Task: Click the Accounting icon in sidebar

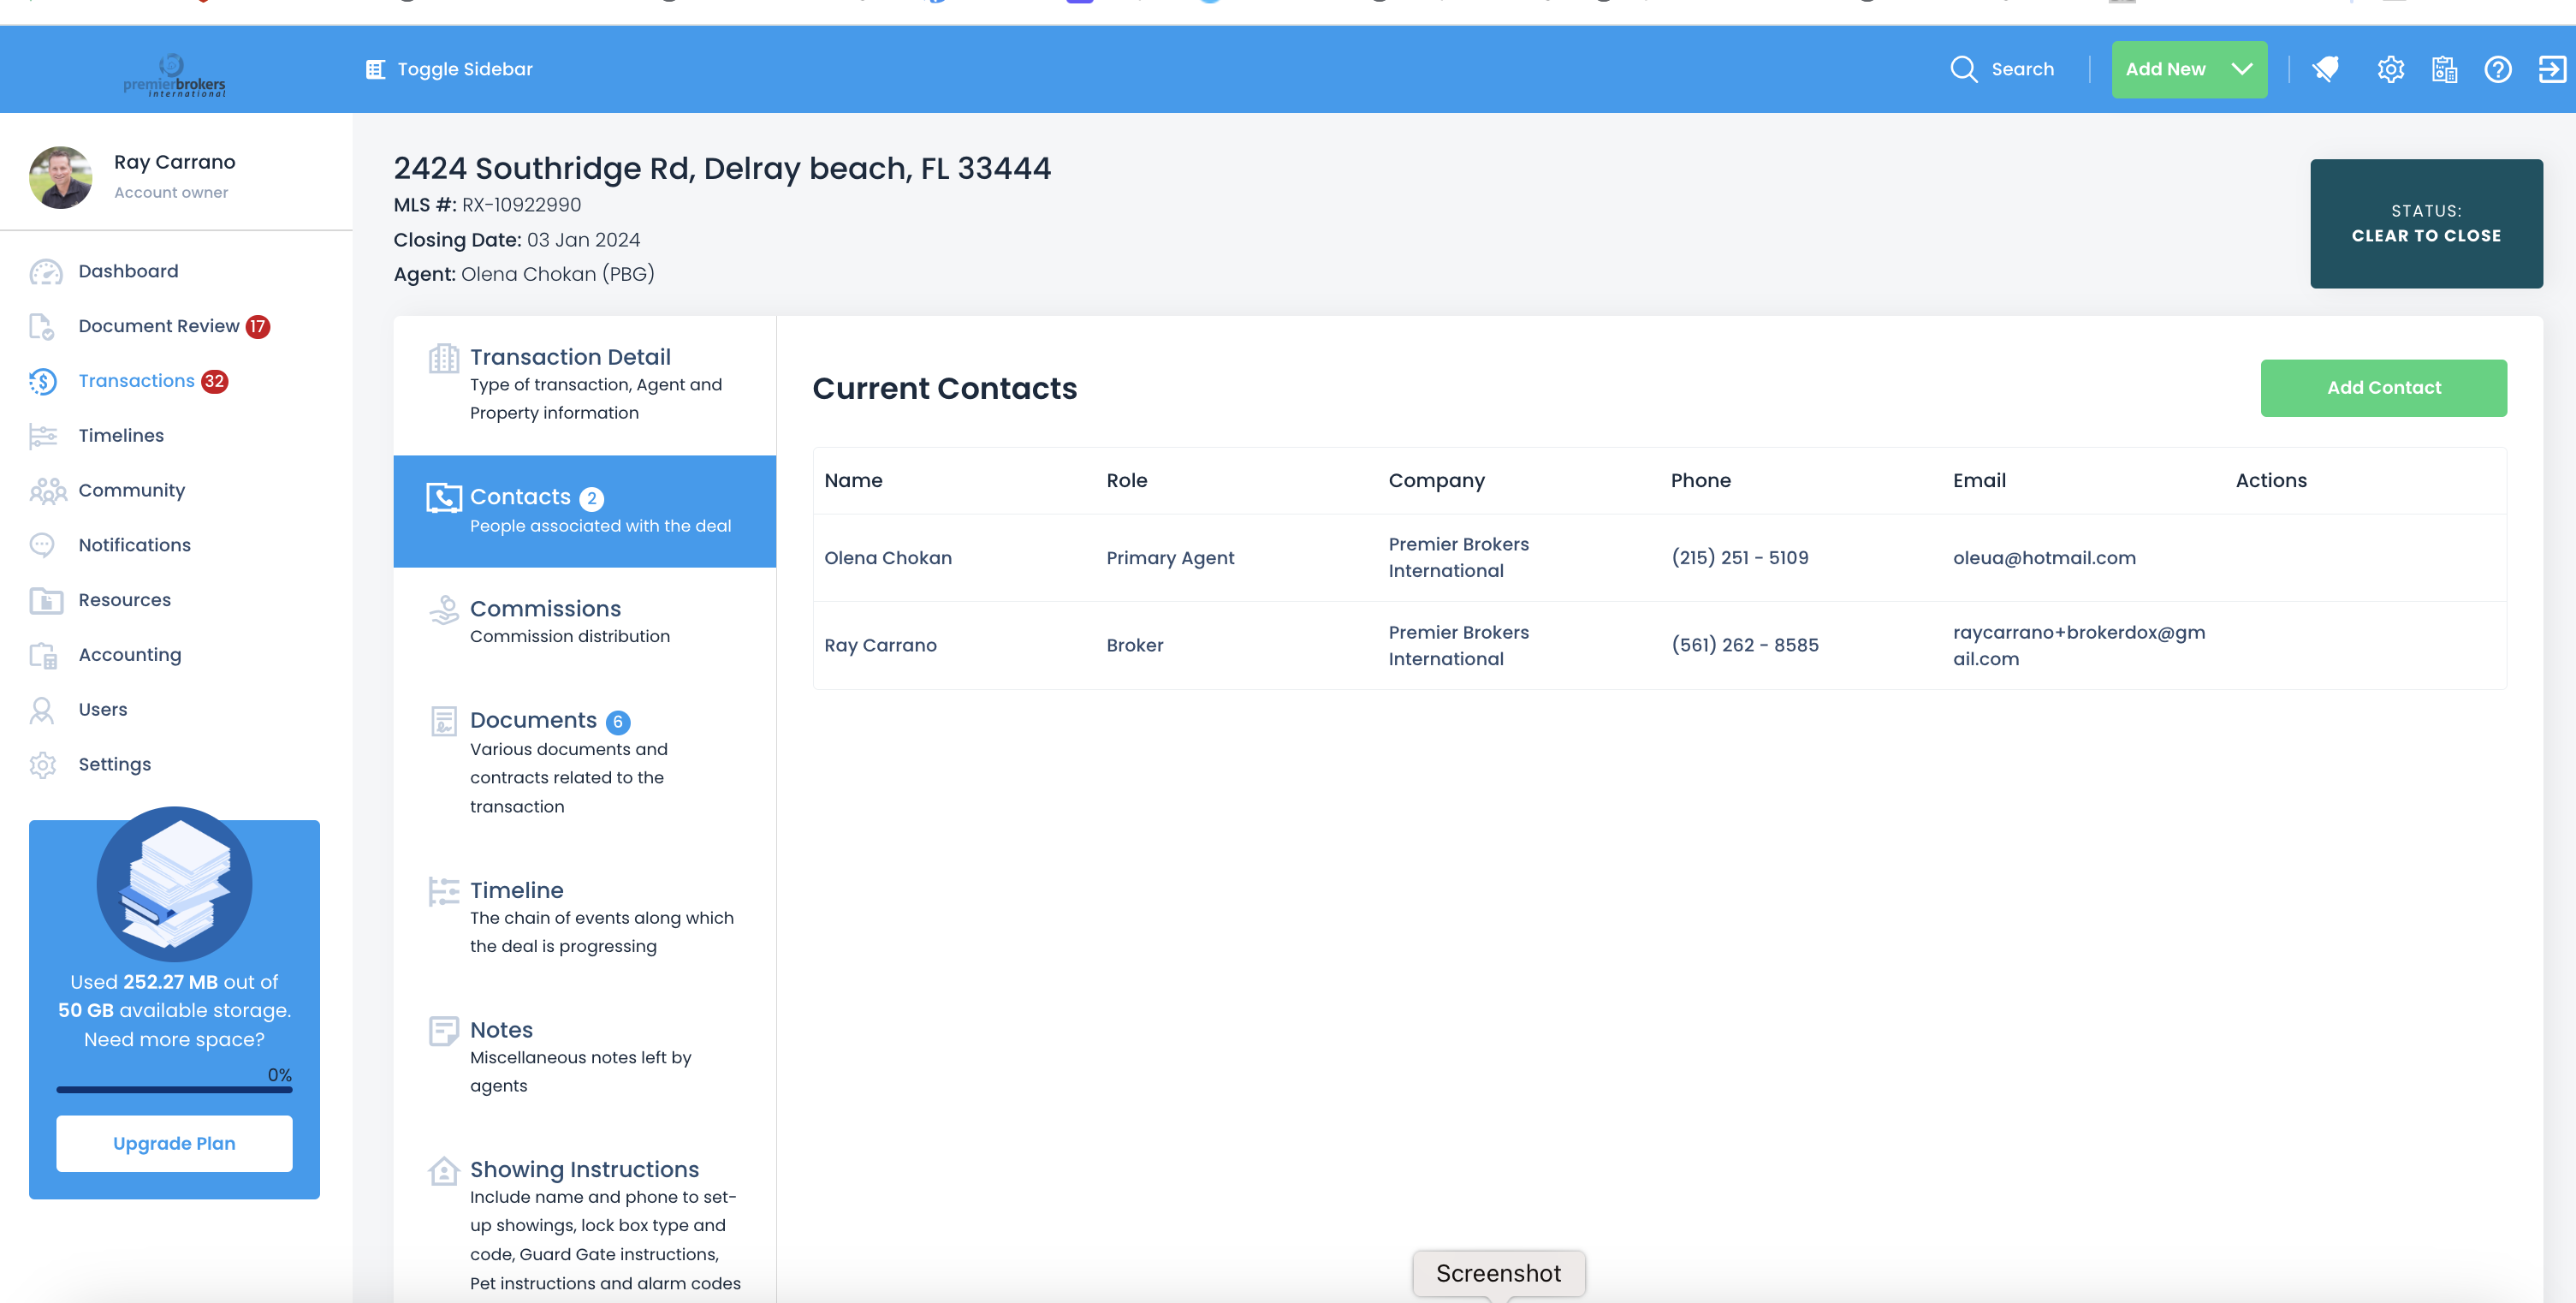Action: [x=43, y=655]
